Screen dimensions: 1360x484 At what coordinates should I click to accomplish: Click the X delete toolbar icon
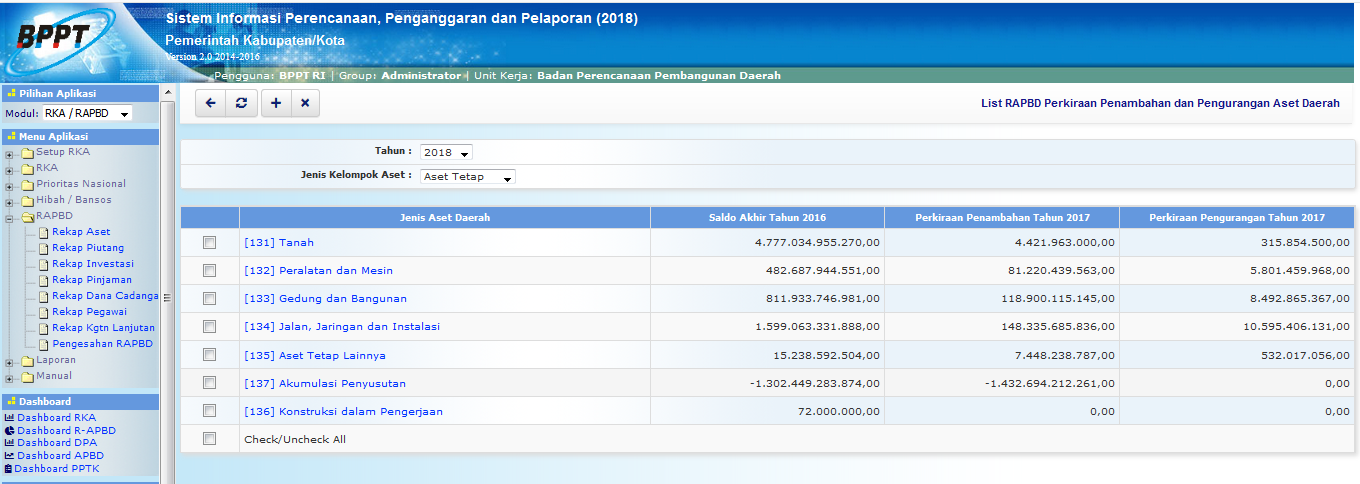pos(305,103)
